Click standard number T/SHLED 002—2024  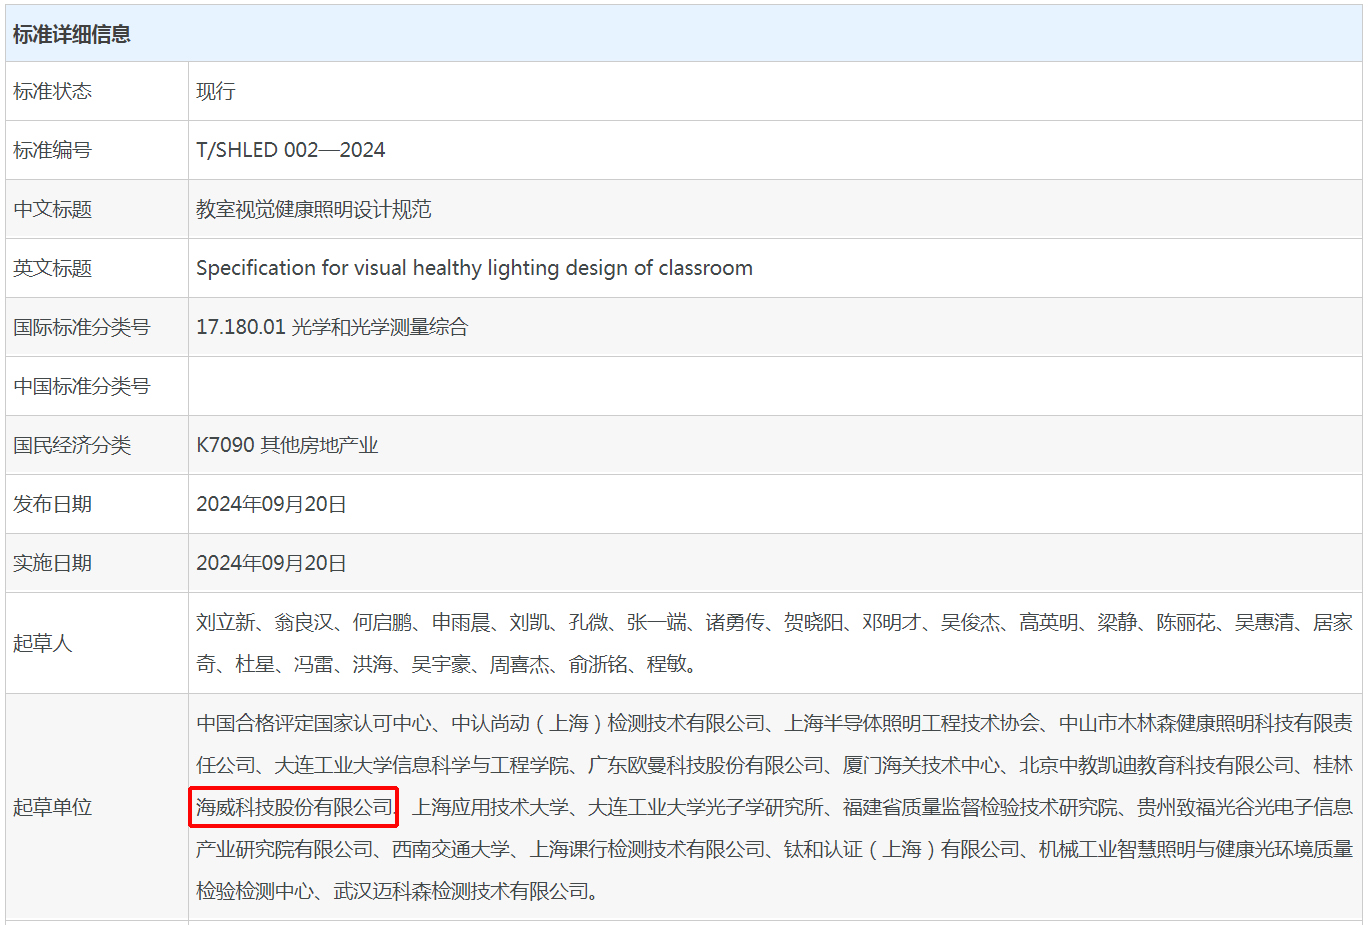290,150
